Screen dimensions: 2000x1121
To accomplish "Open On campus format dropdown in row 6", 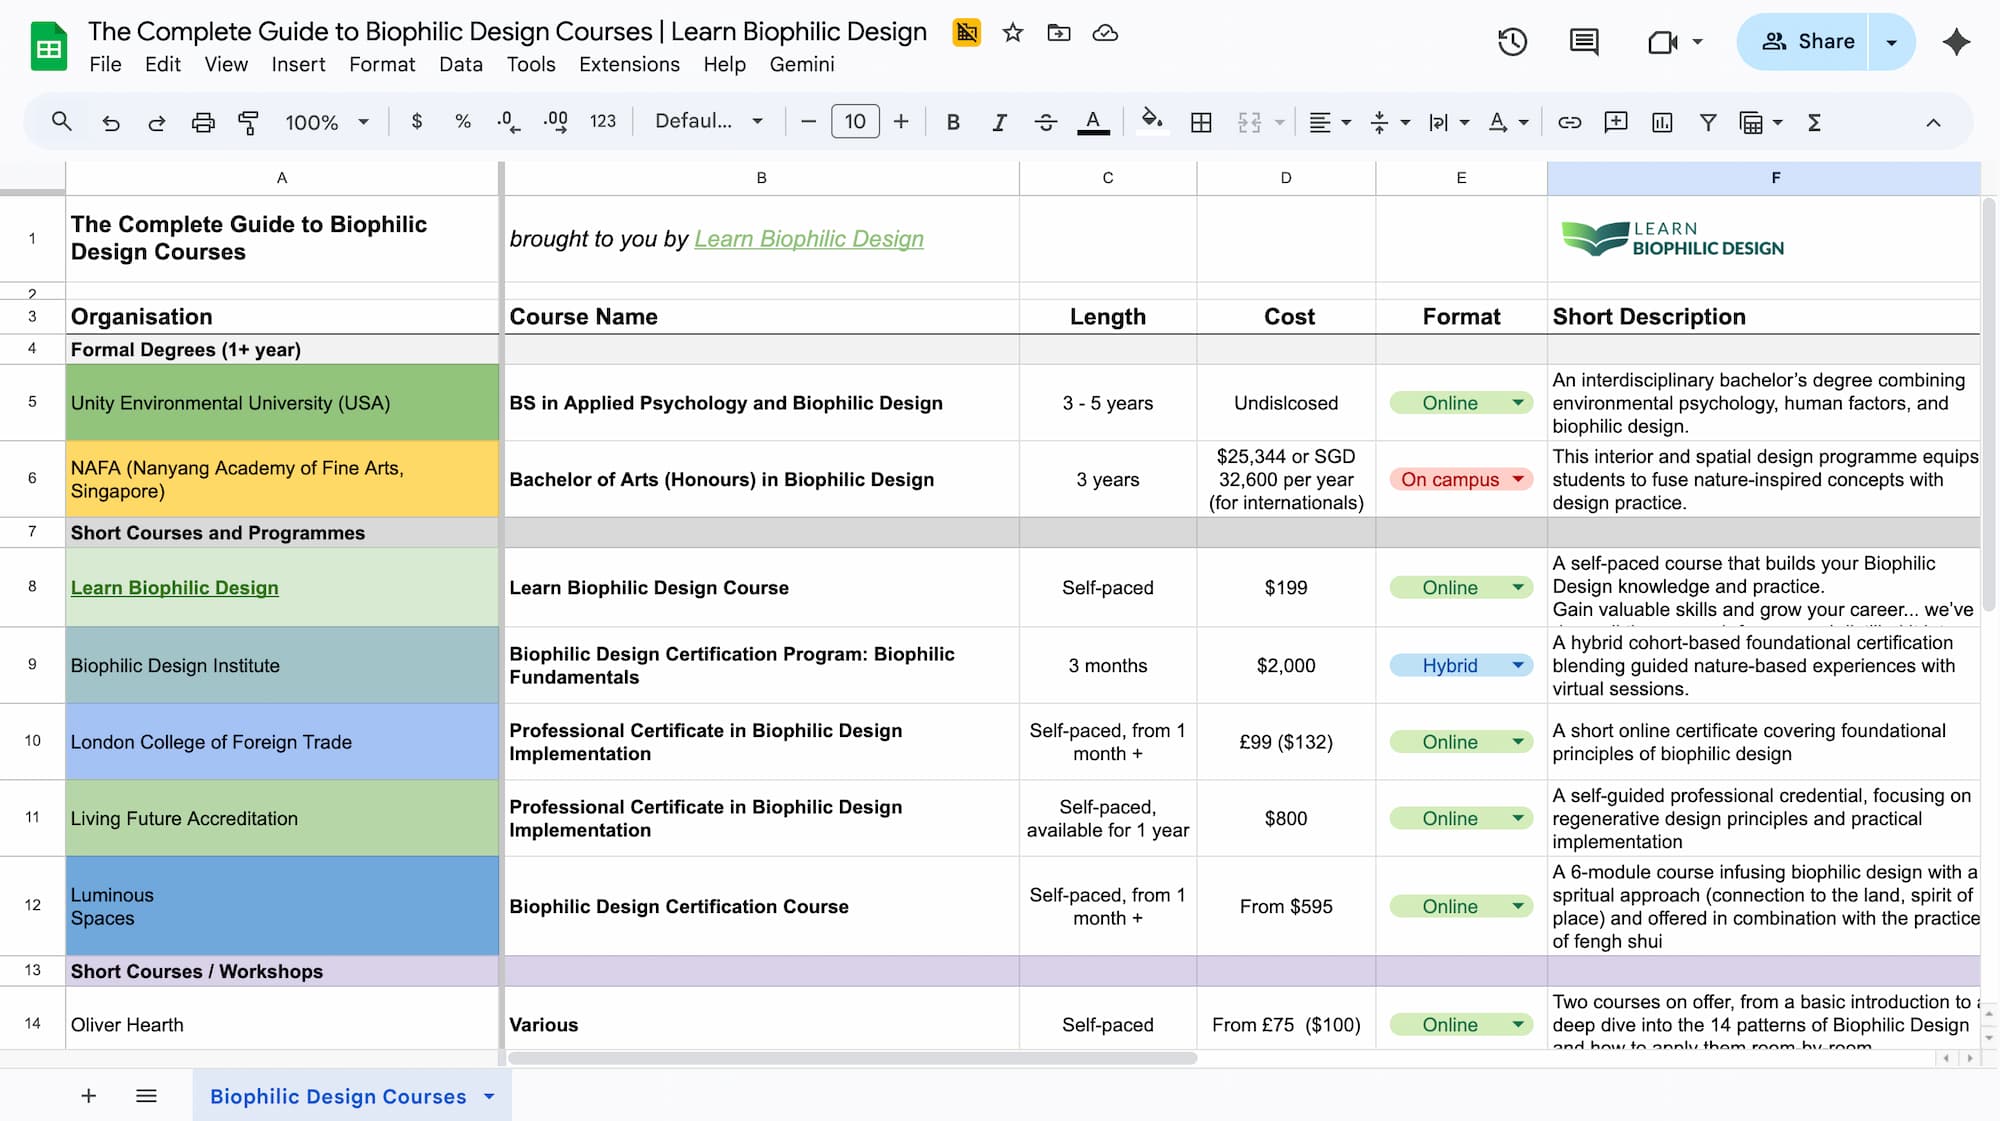I will click(x=1518, y=479).
